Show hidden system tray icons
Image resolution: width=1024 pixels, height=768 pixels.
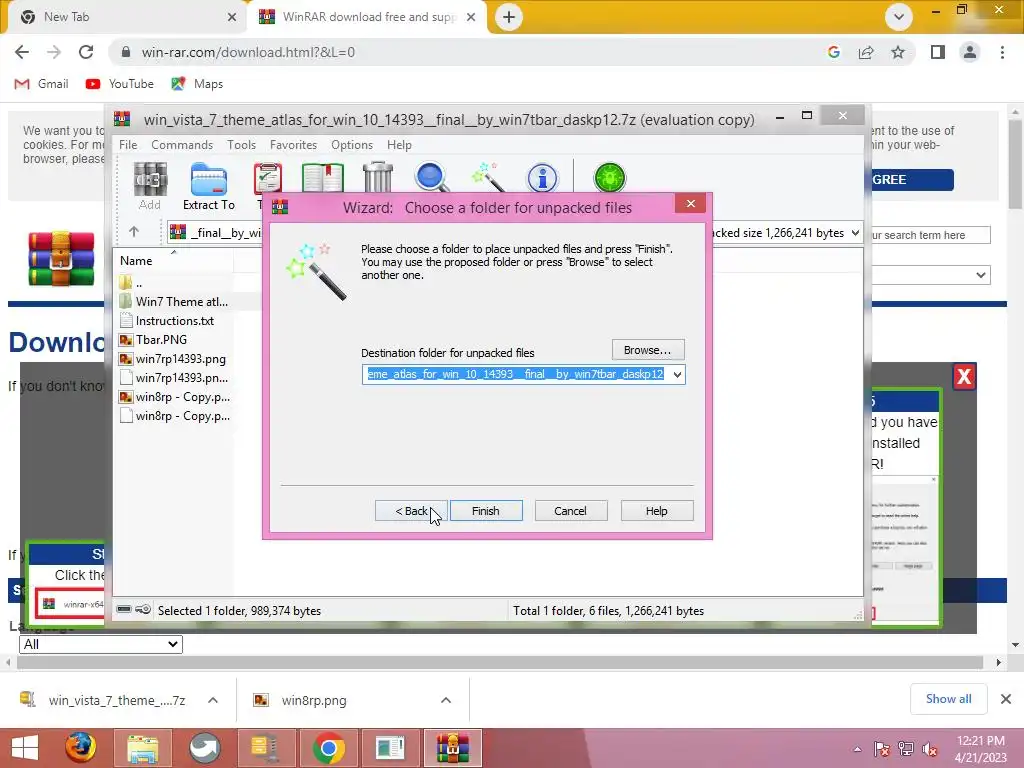click(x=857, y=749)
